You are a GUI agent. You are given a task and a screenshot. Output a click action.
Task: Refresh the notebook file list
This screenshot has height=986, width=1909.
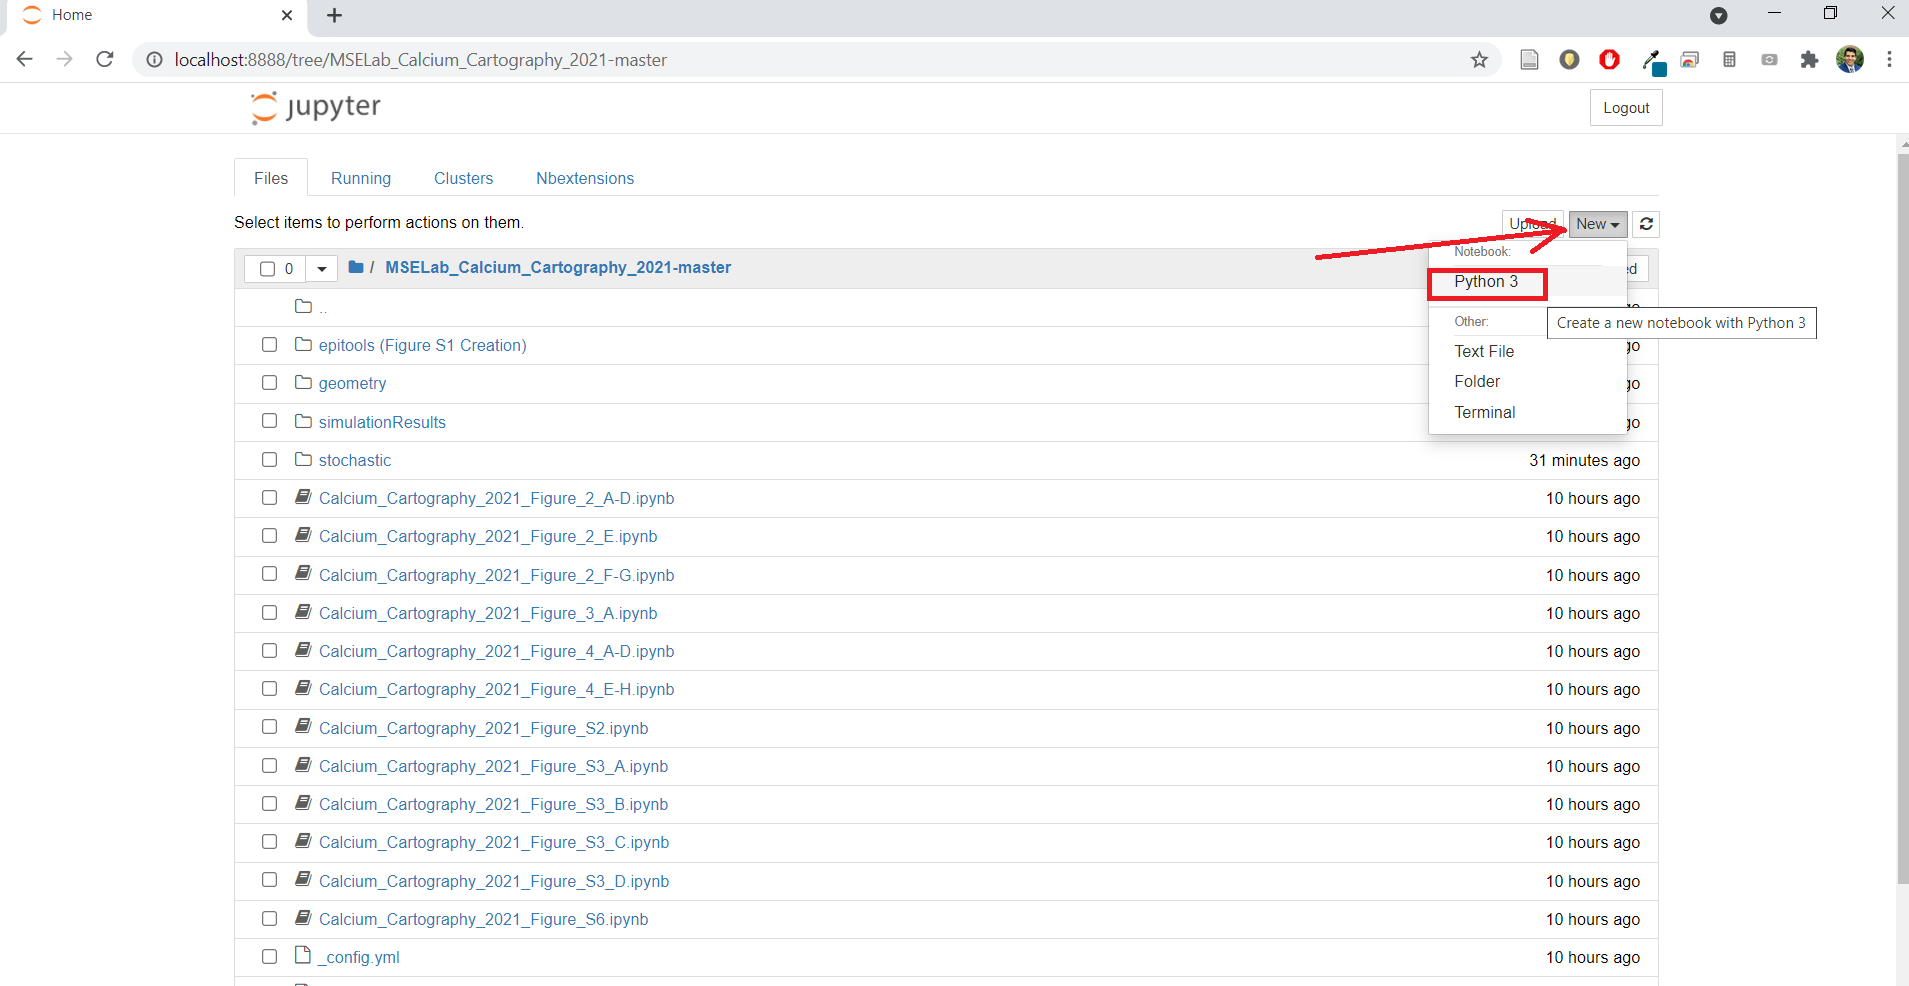coord(1646,224)
